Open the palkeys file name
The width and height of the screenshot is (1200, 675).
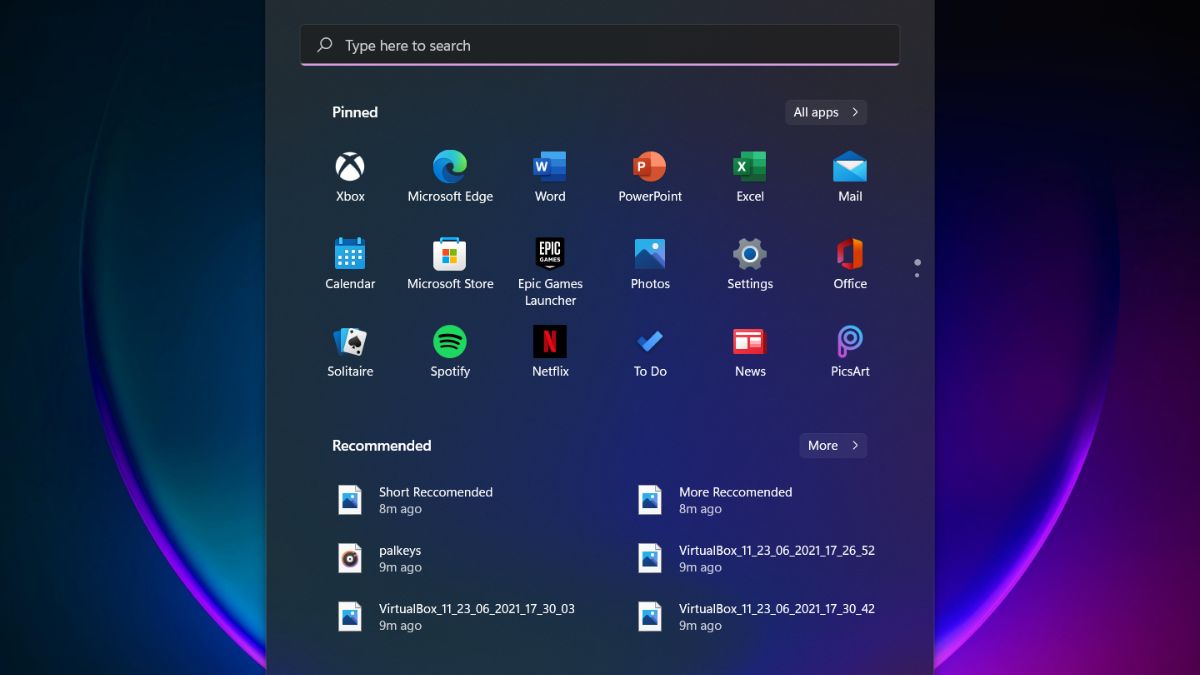point(400,550)
